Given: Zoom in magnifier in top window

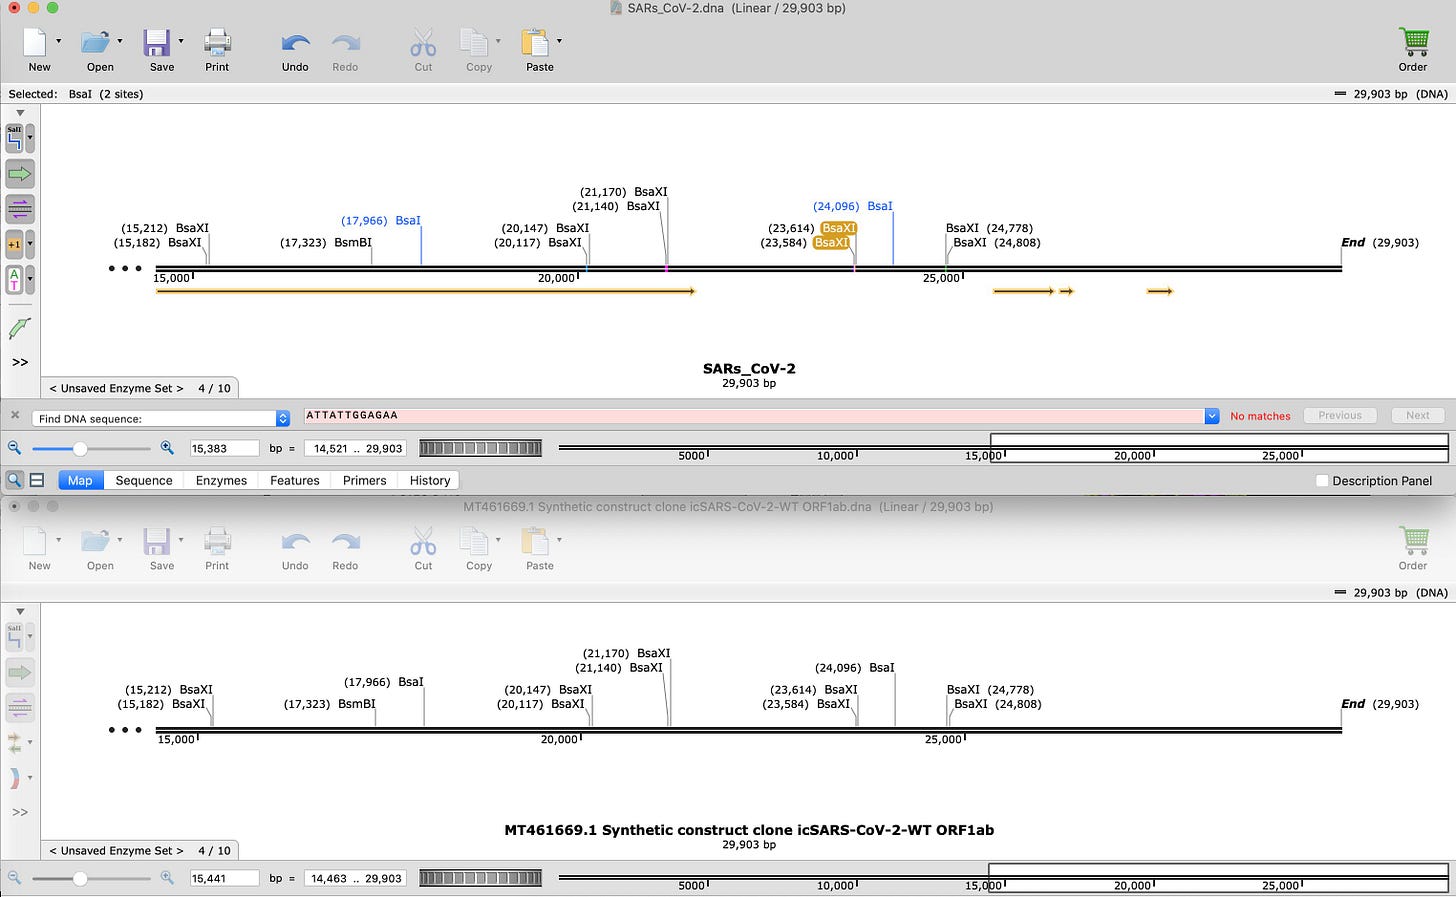Looking at the screenshot, I should pyautogui.click(x=167, y=448).
